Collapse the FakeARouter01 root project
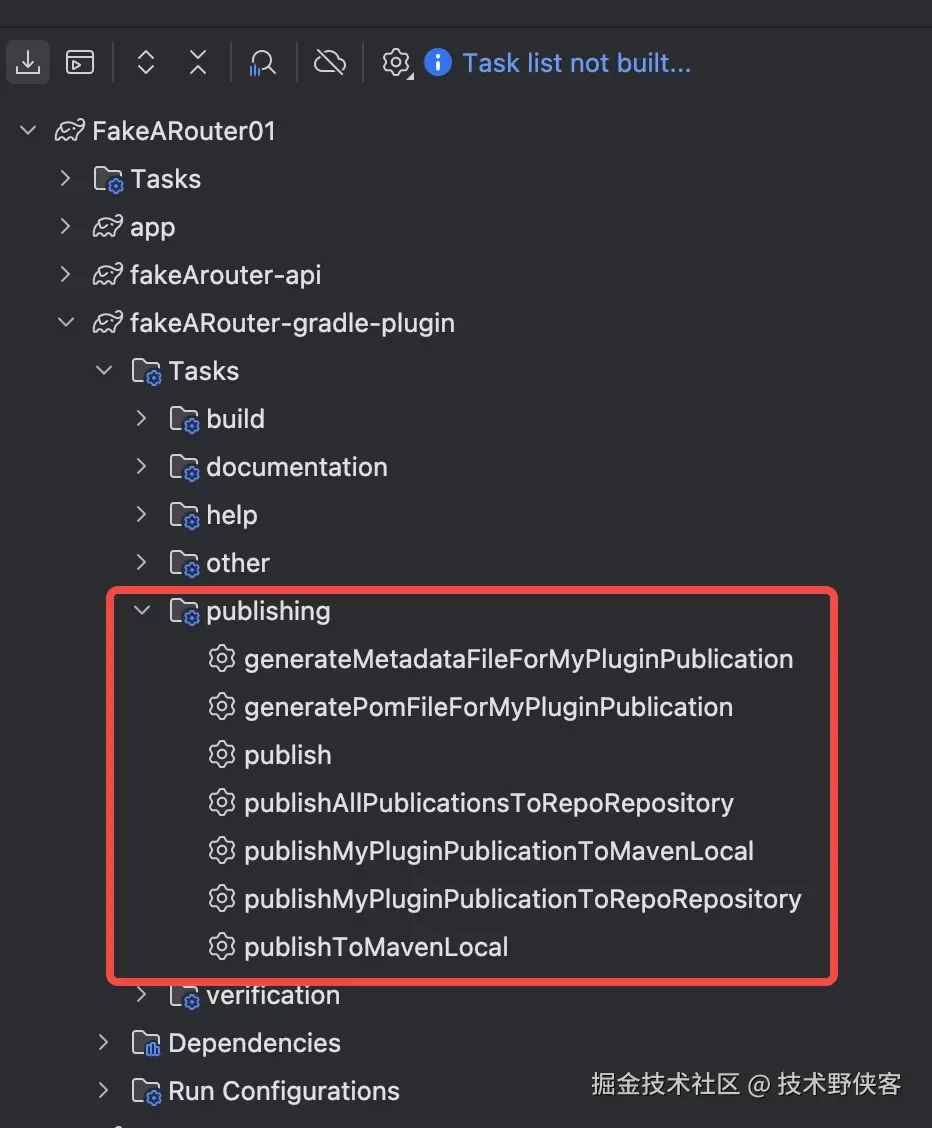This screenshot has width=932, height=1128. (28, 131)
